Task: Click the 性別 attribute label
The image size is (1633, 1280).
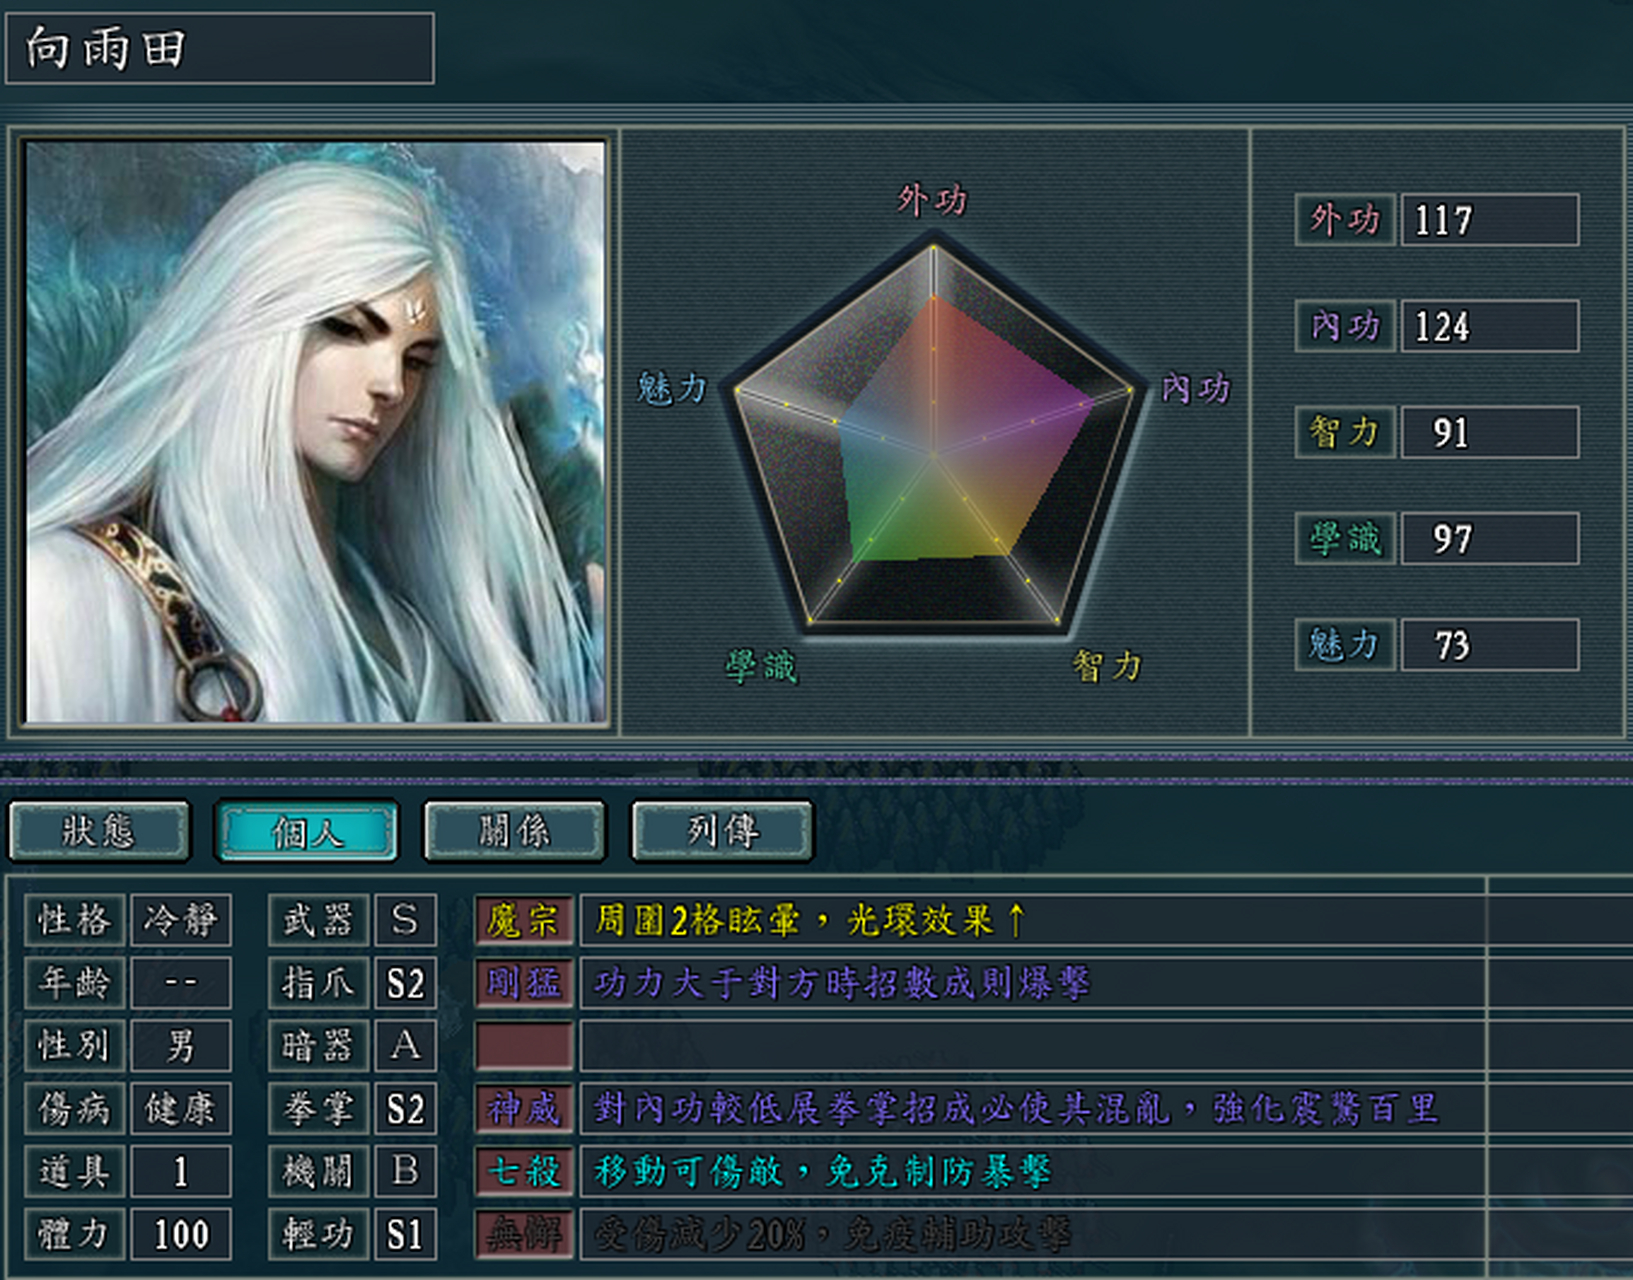Action: (x=75, y=1046)
